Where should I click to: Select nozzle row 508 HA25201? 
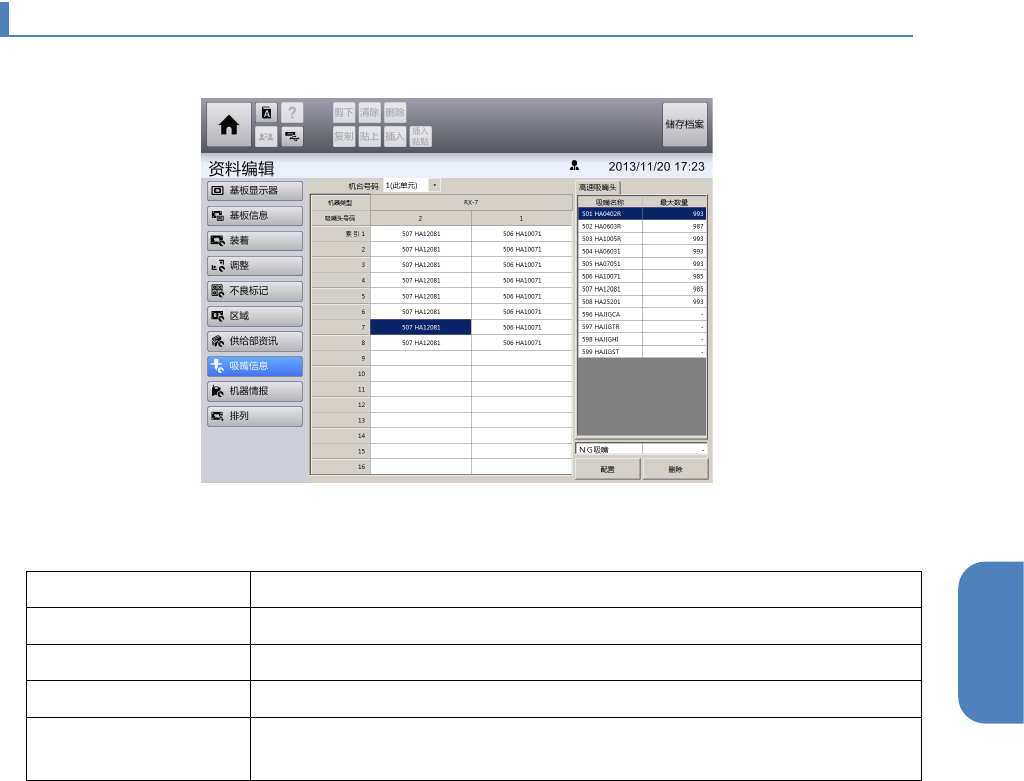(641, 302)
